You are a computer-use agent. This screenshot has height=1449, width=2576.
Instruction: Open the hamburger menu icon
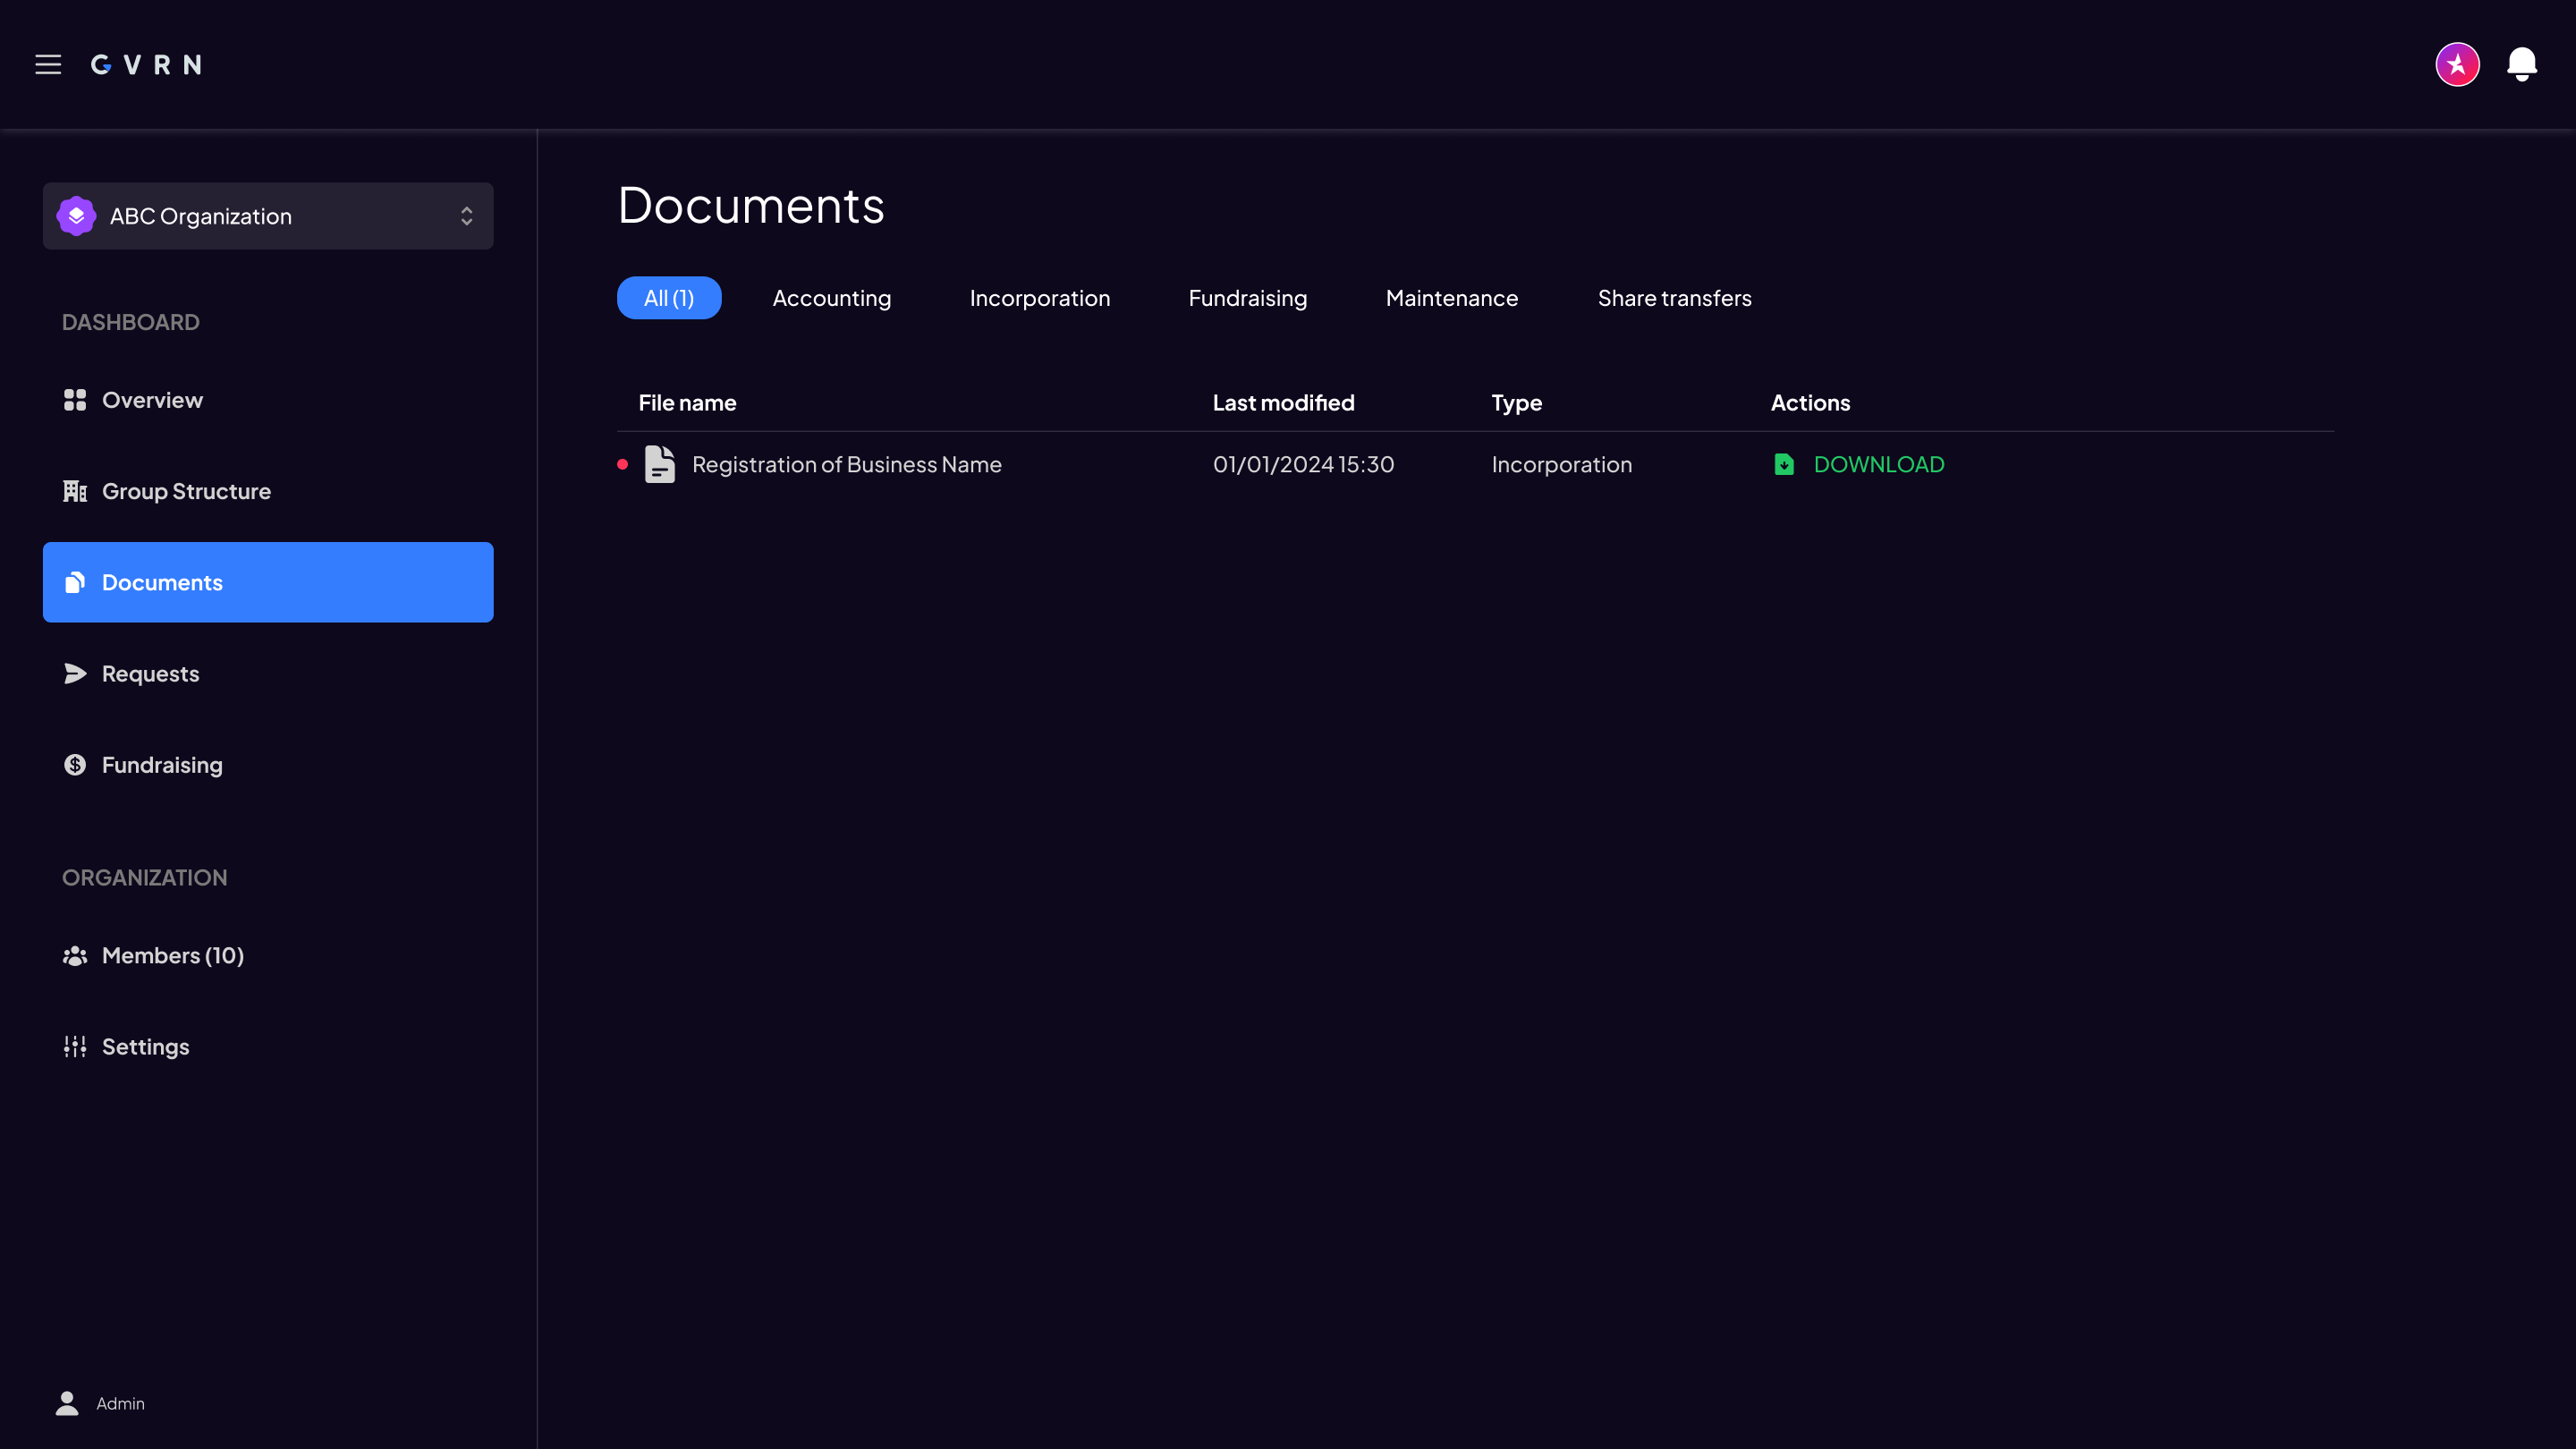pyautogui.click(x=48, y=65)
